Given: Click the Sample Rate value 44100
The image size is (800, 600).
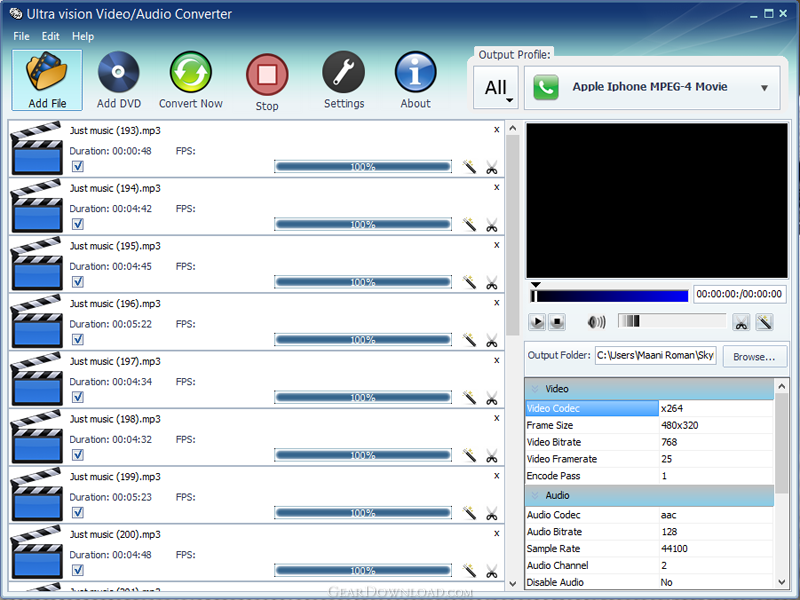Looking at the screenshot, I should tap(674, 548).
